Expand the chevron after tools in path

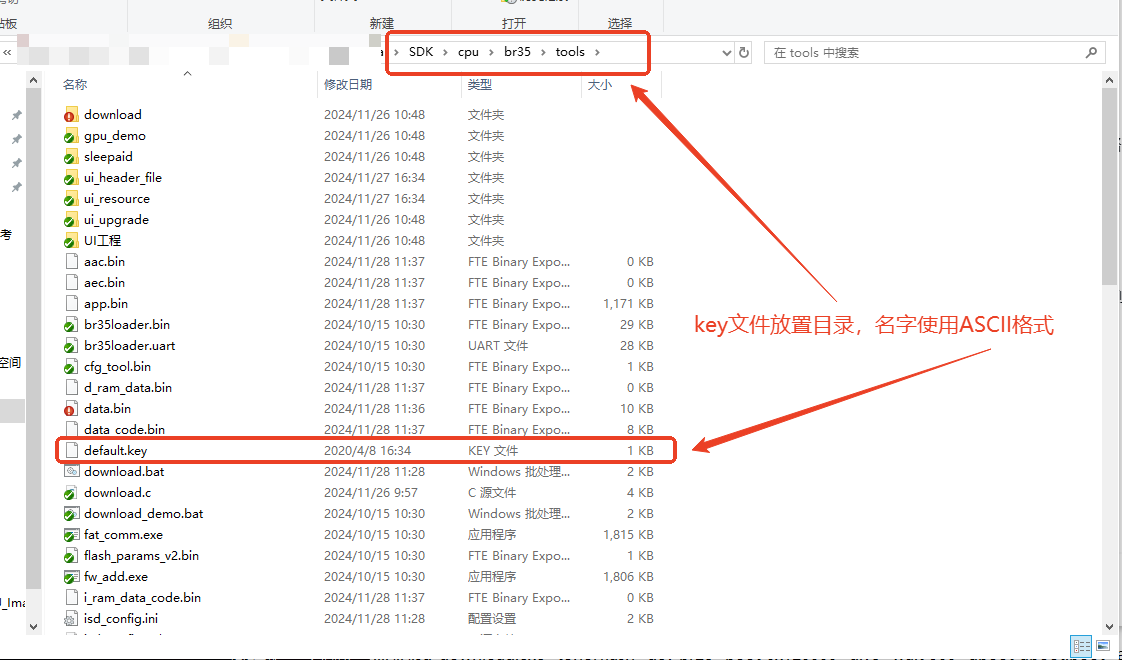click(597, 52)
